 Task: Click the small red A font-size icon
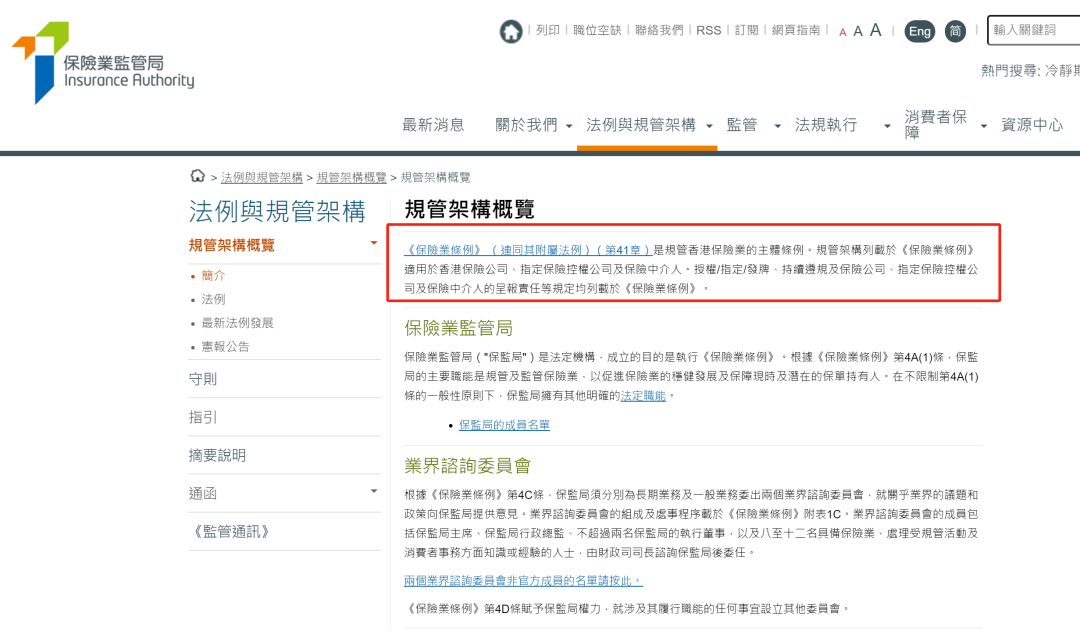point(843,31)
